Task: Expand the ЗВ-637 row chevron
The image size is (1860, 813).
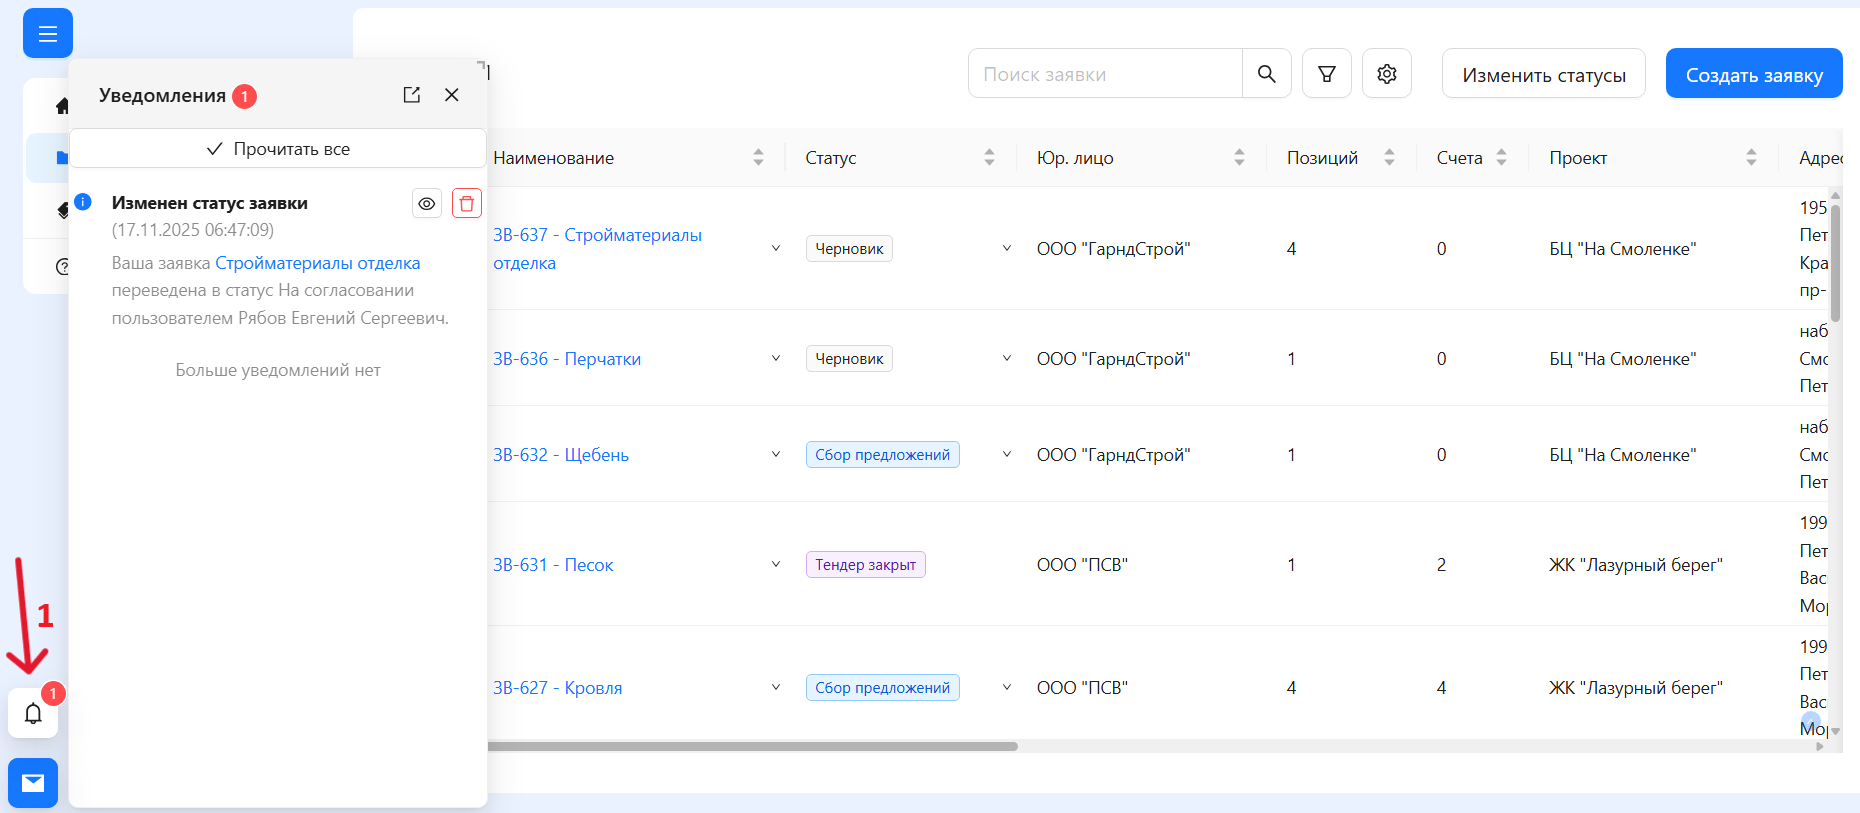Action: pyautogui.click(x=776, y=248)
